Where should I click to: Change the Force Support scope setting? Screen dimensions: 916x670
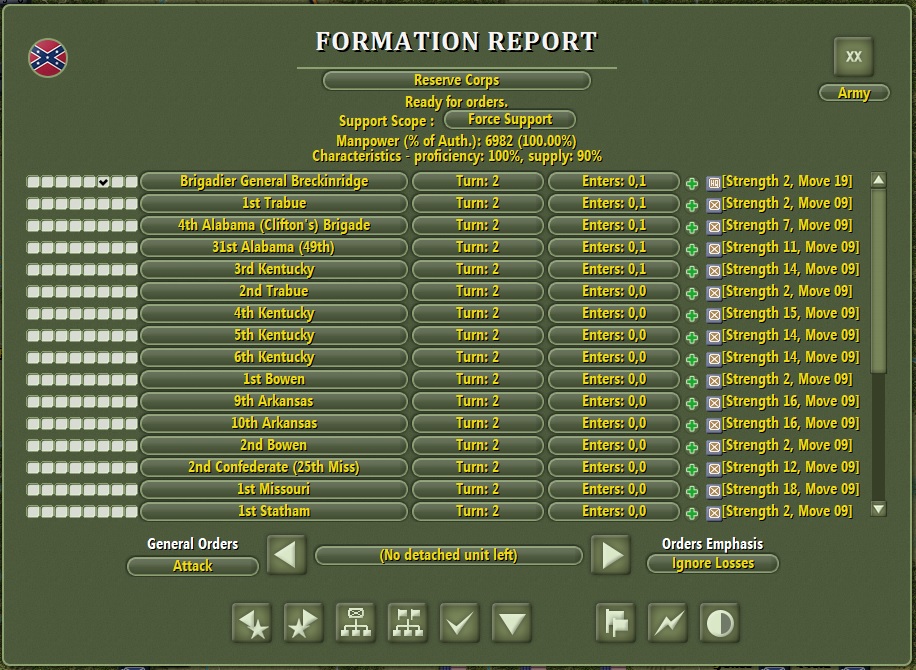click(x=509, y=119)
